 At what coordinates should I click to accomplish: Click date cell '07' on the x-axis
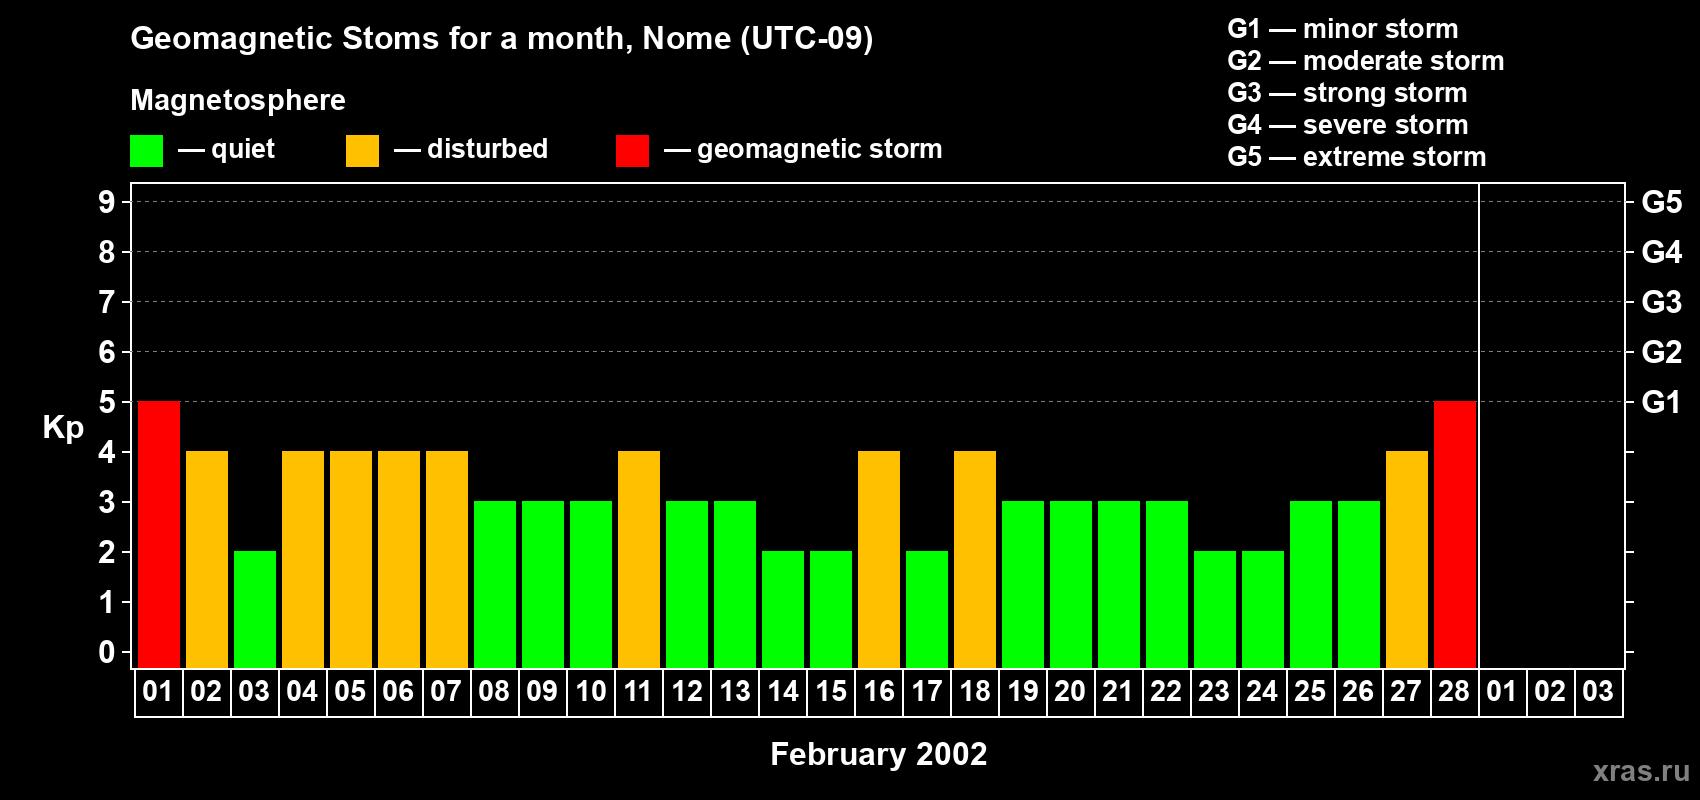point(447,692)
